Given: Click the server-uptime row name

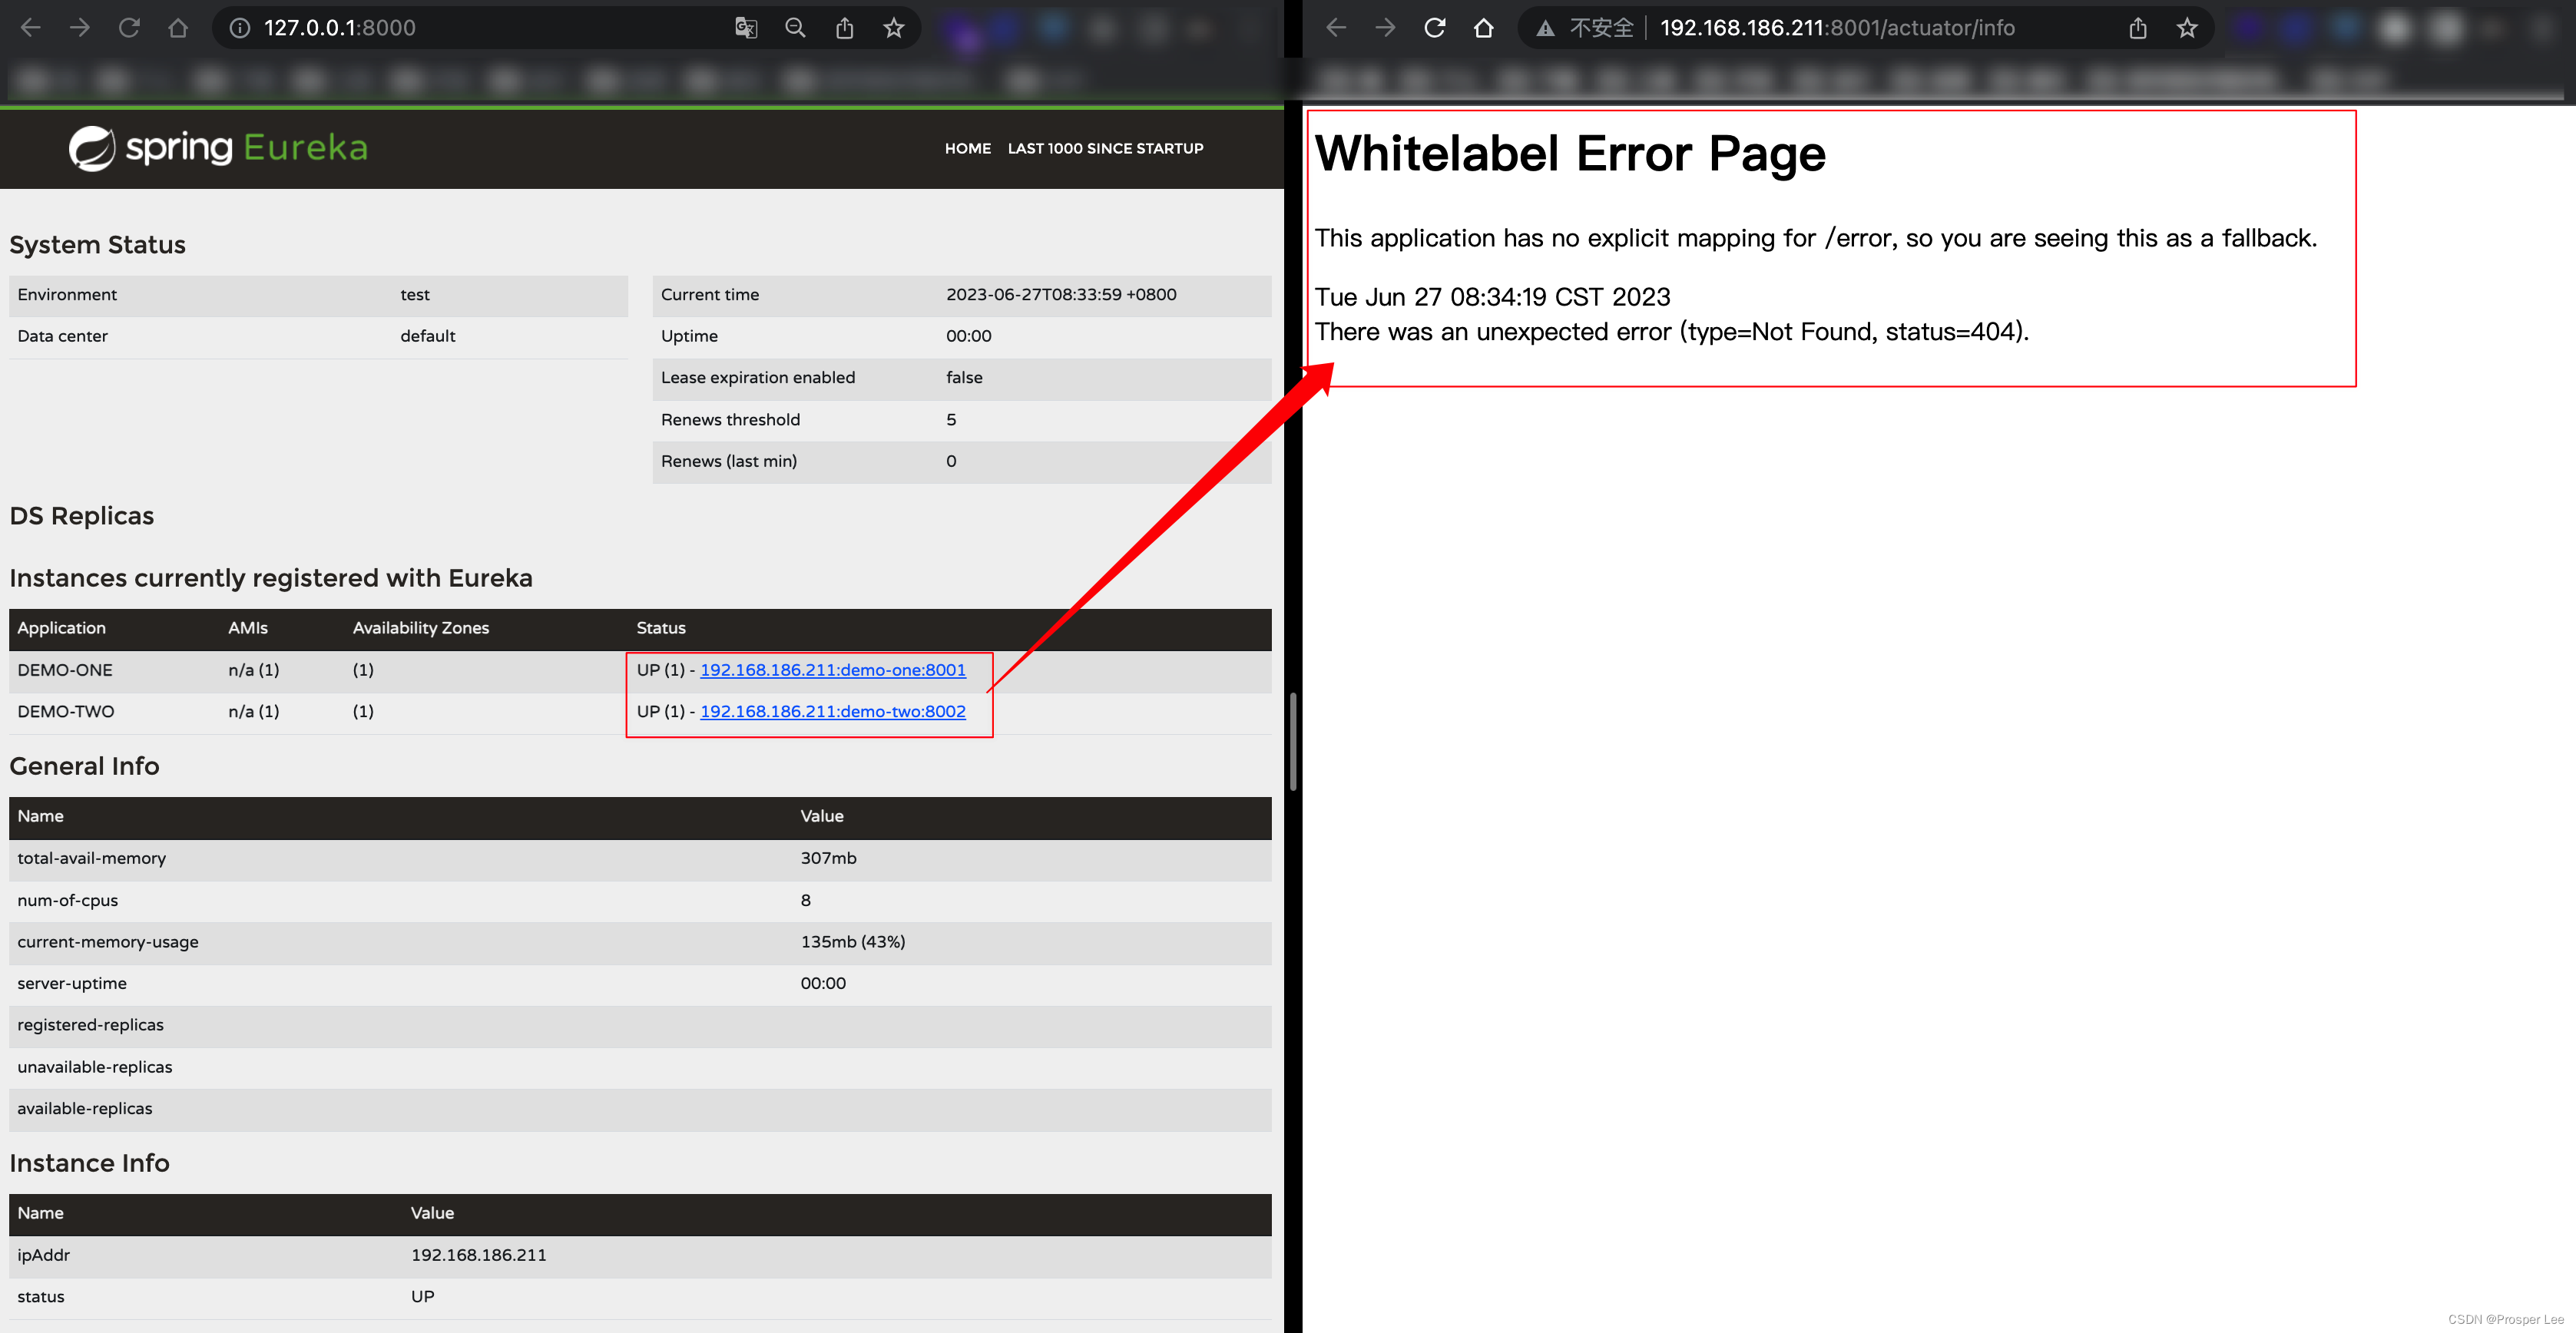Looking at the screenshot, I should coord(72,984).
